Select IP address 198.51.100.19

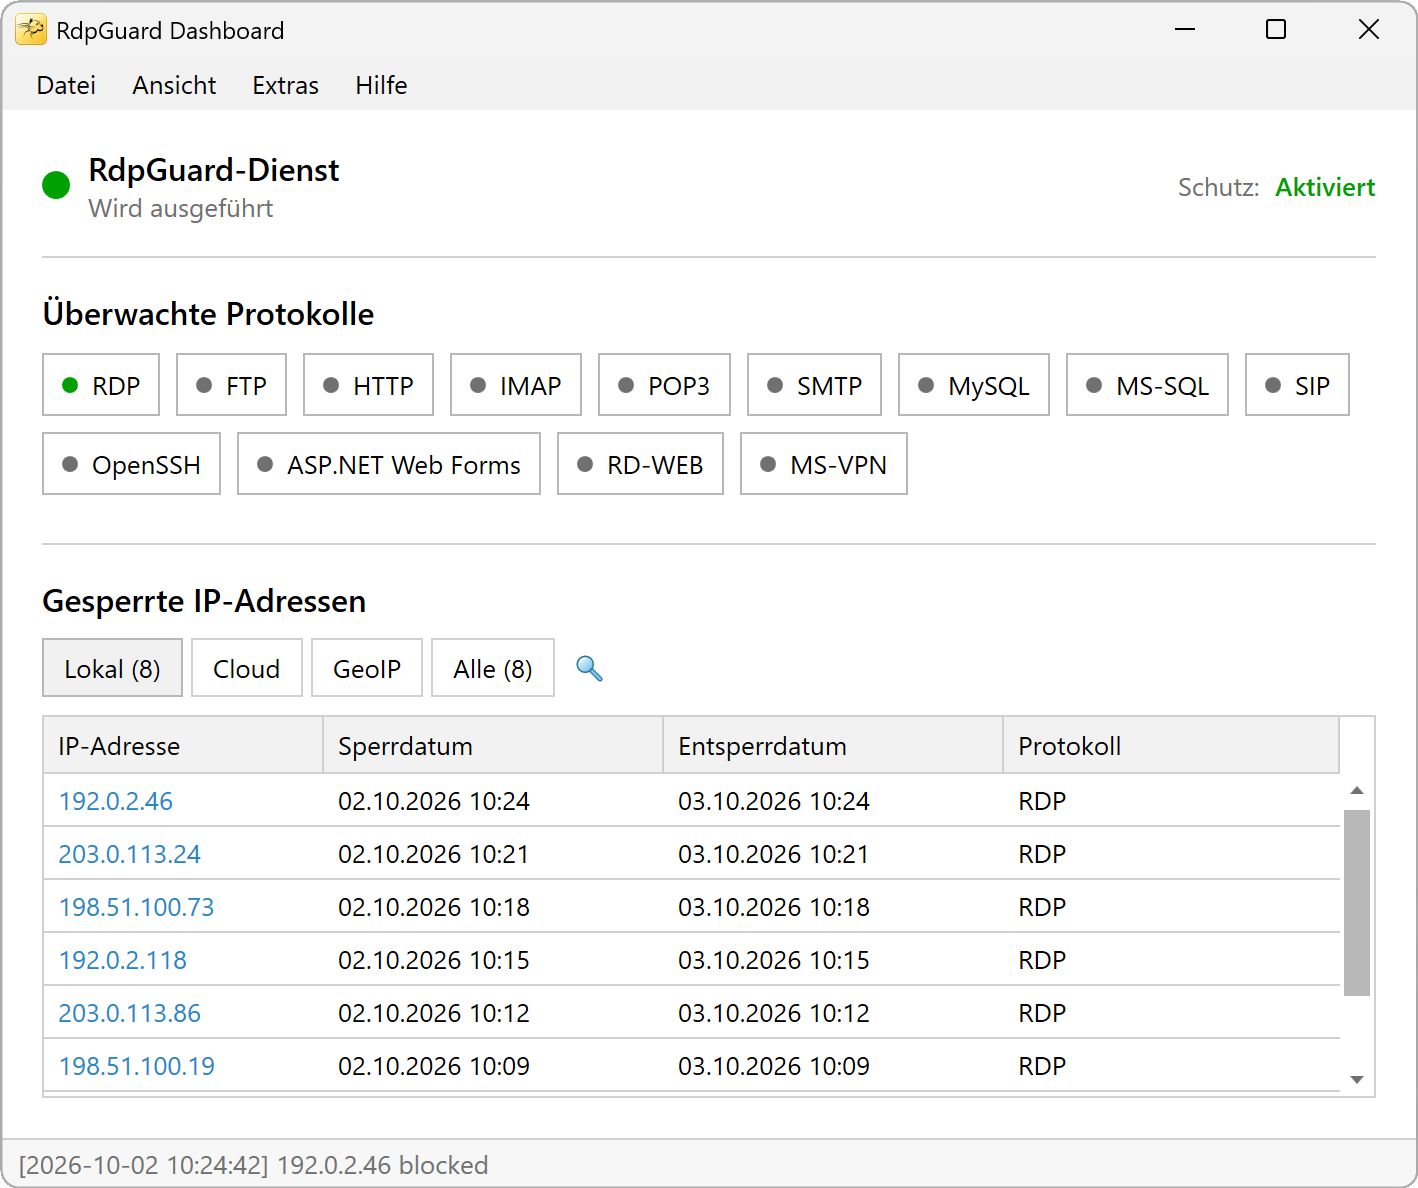[x=137, y=1066]
